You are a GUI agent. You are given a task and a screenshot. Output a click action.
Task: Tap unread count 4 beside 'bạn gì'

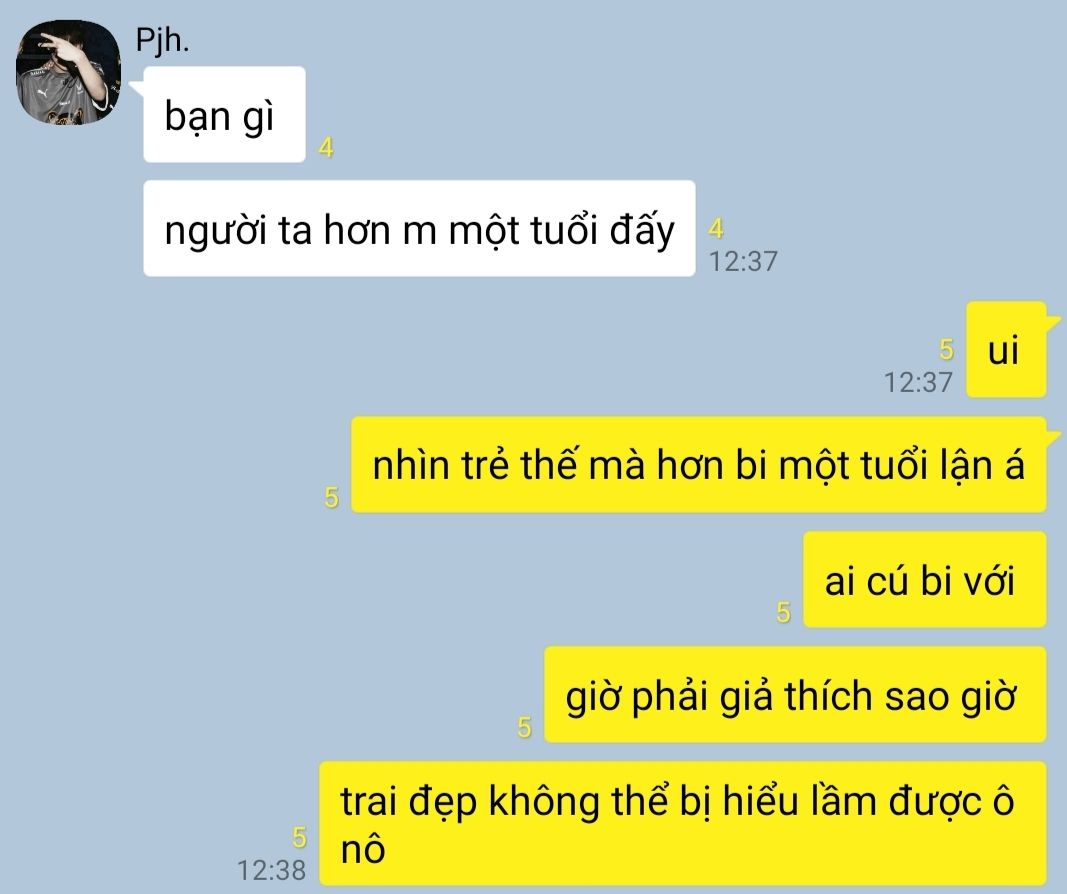pyautogui.click(x=326, y=147)
